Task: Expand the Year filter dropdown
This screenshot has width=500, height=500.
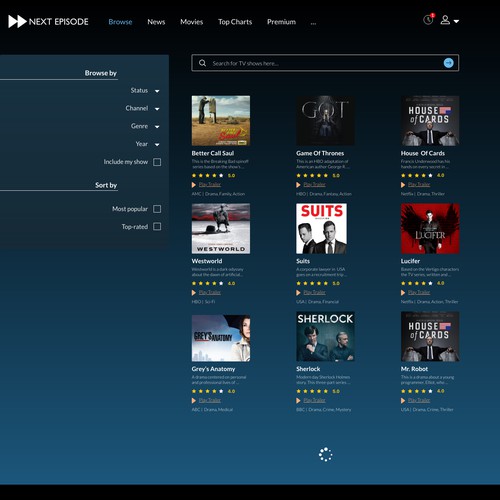Action: point(157,144)
